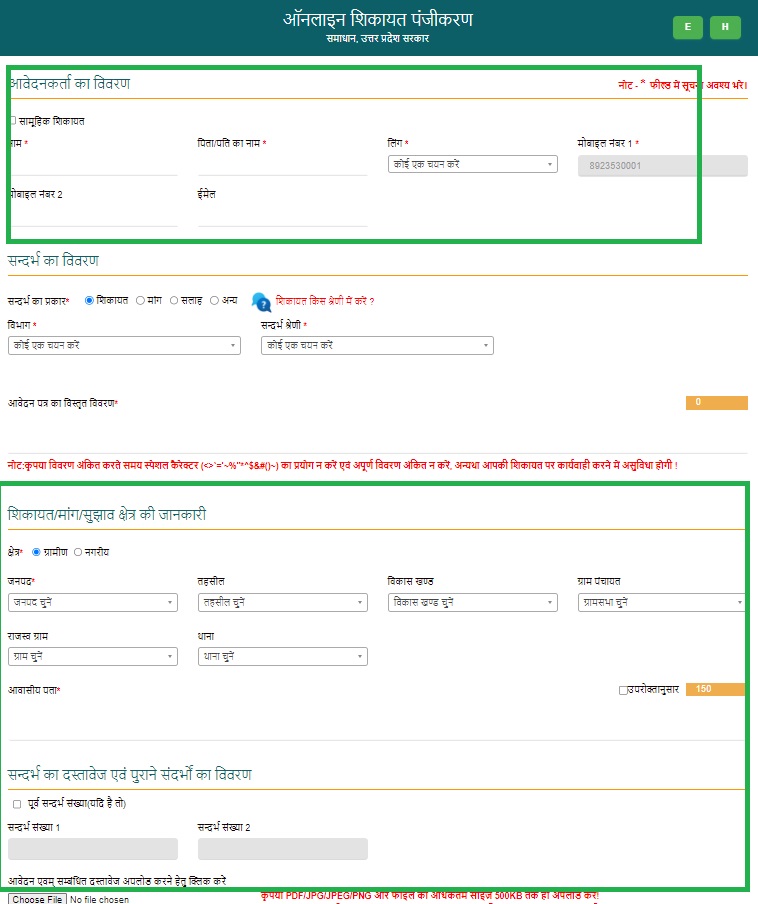The height and width of the screenshot is (904, 758).
Task: Open the ग्रामसभा चुनें dropdown
Action: pyautogui.click(x=661, y=602)
